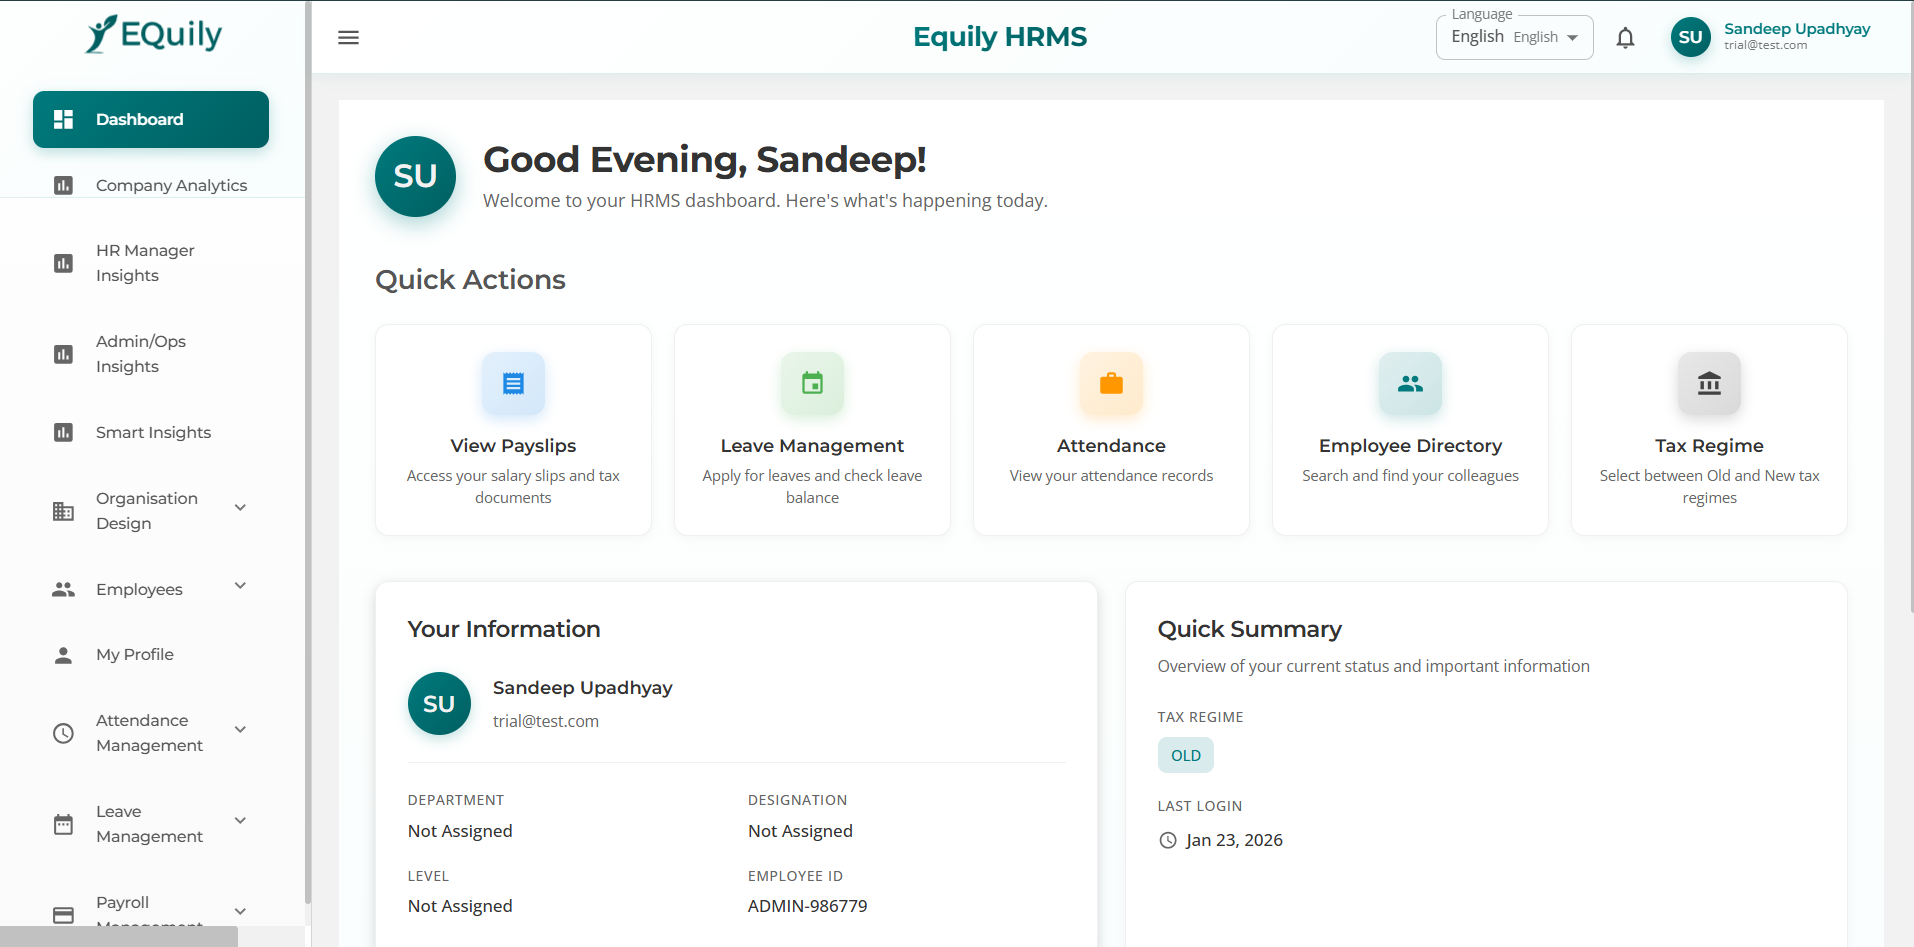The image size is (1914, 947).
Task: Select the View Payslips icon
Action: tap(513, 383)
